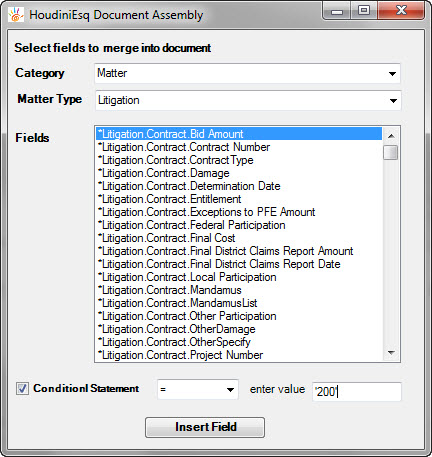Expand the Matter Type dropdown
This screenshot has width=432, height=457.
pos(248,100)
